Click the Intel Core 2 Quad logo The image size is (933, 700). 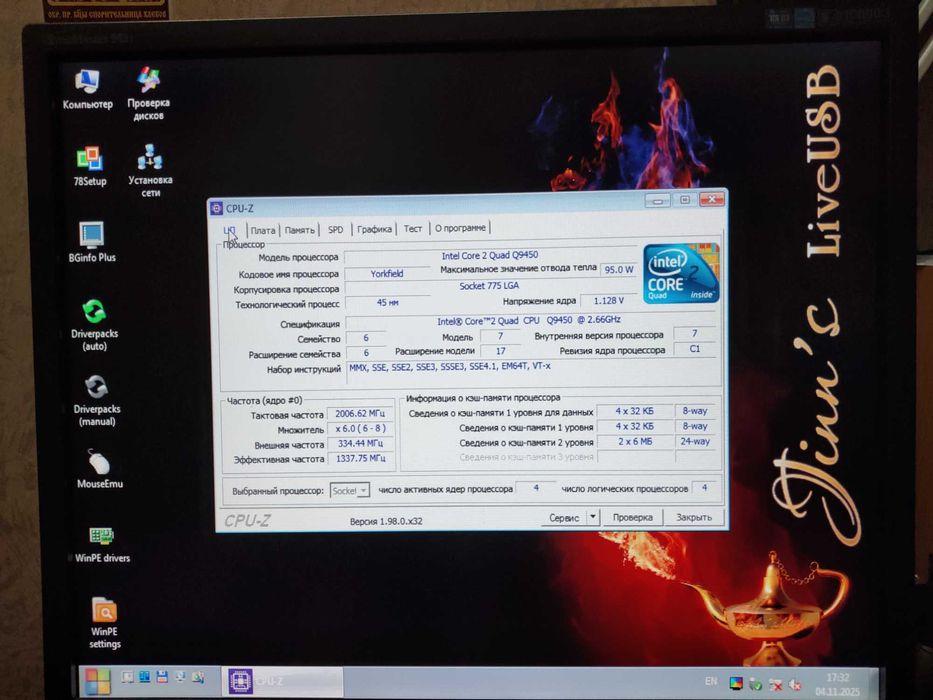tap(681, 274)
